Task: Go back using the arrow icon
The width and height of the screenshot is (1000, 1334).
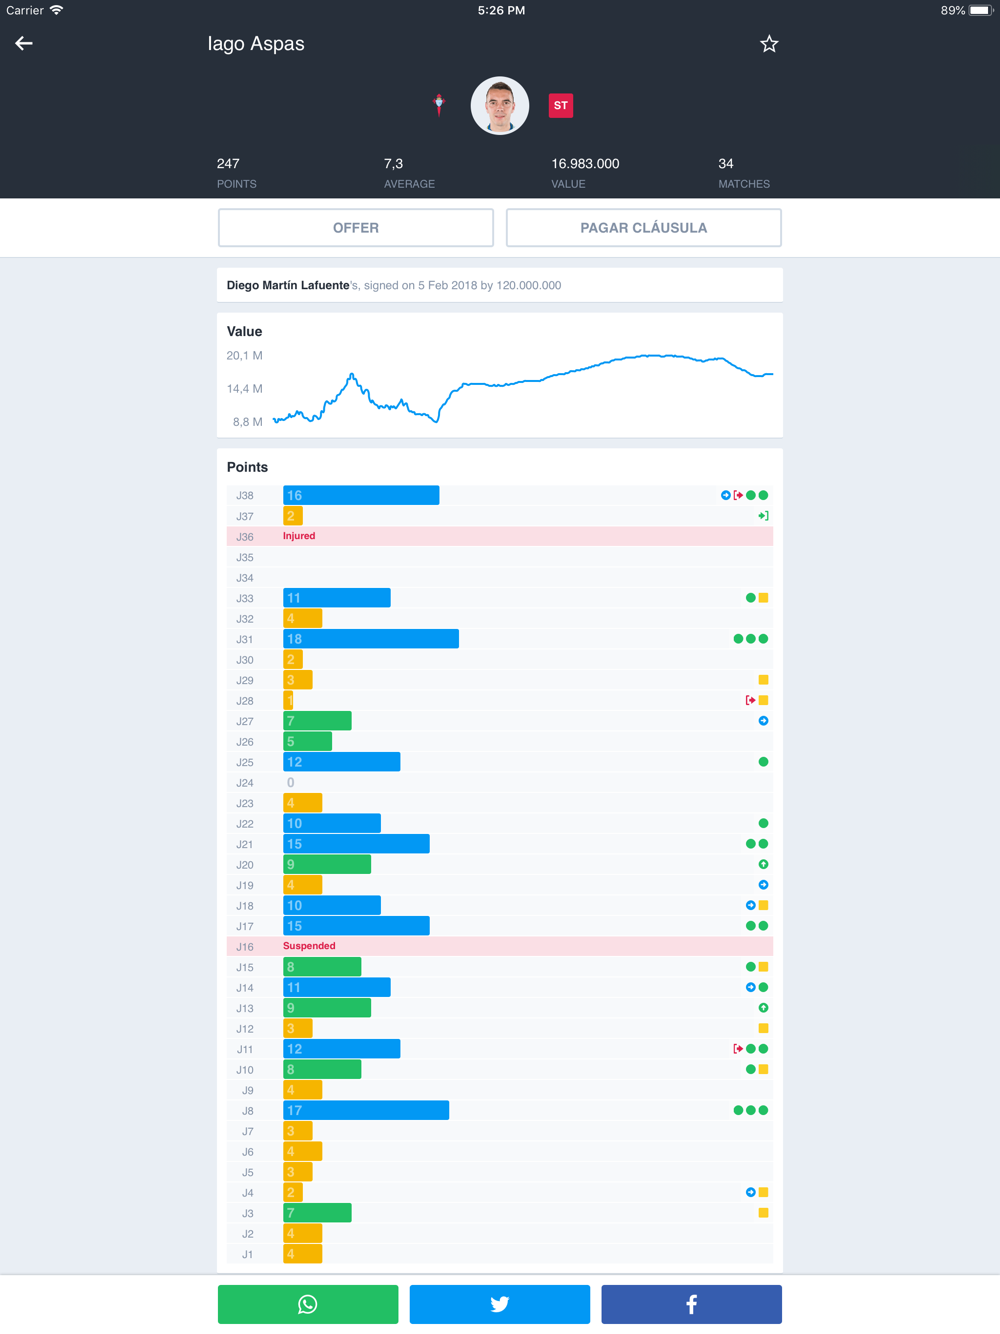Action: pyautogui.click(x=24, y=43)
